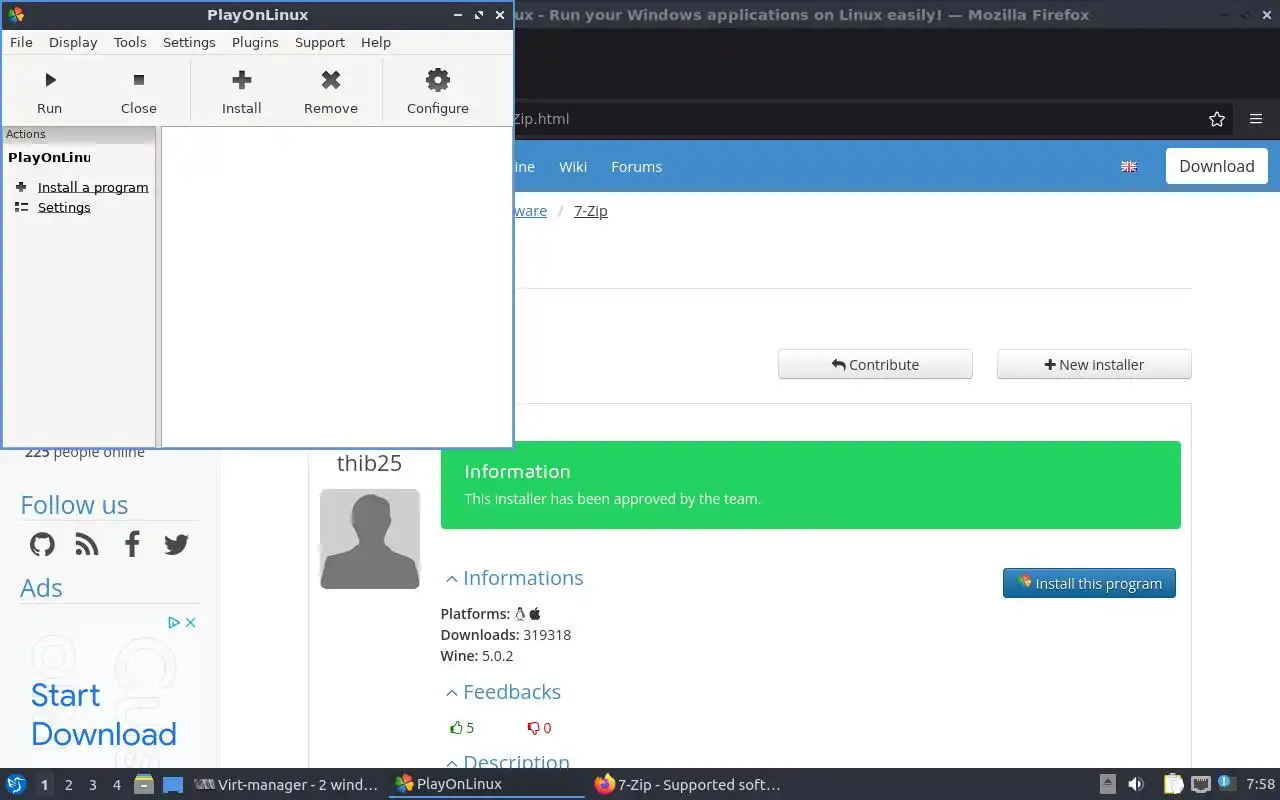The image size is (1280, 800).
Task: Click the clipboard tray icon
Action: click(x=1173, y=785)
